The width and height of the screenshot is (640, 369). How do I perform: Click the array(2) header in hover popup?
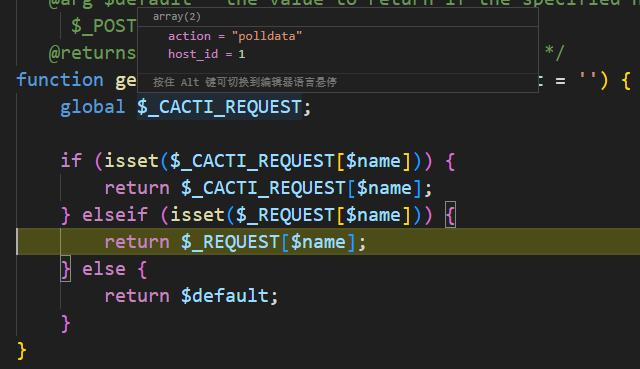coord(177,17)
